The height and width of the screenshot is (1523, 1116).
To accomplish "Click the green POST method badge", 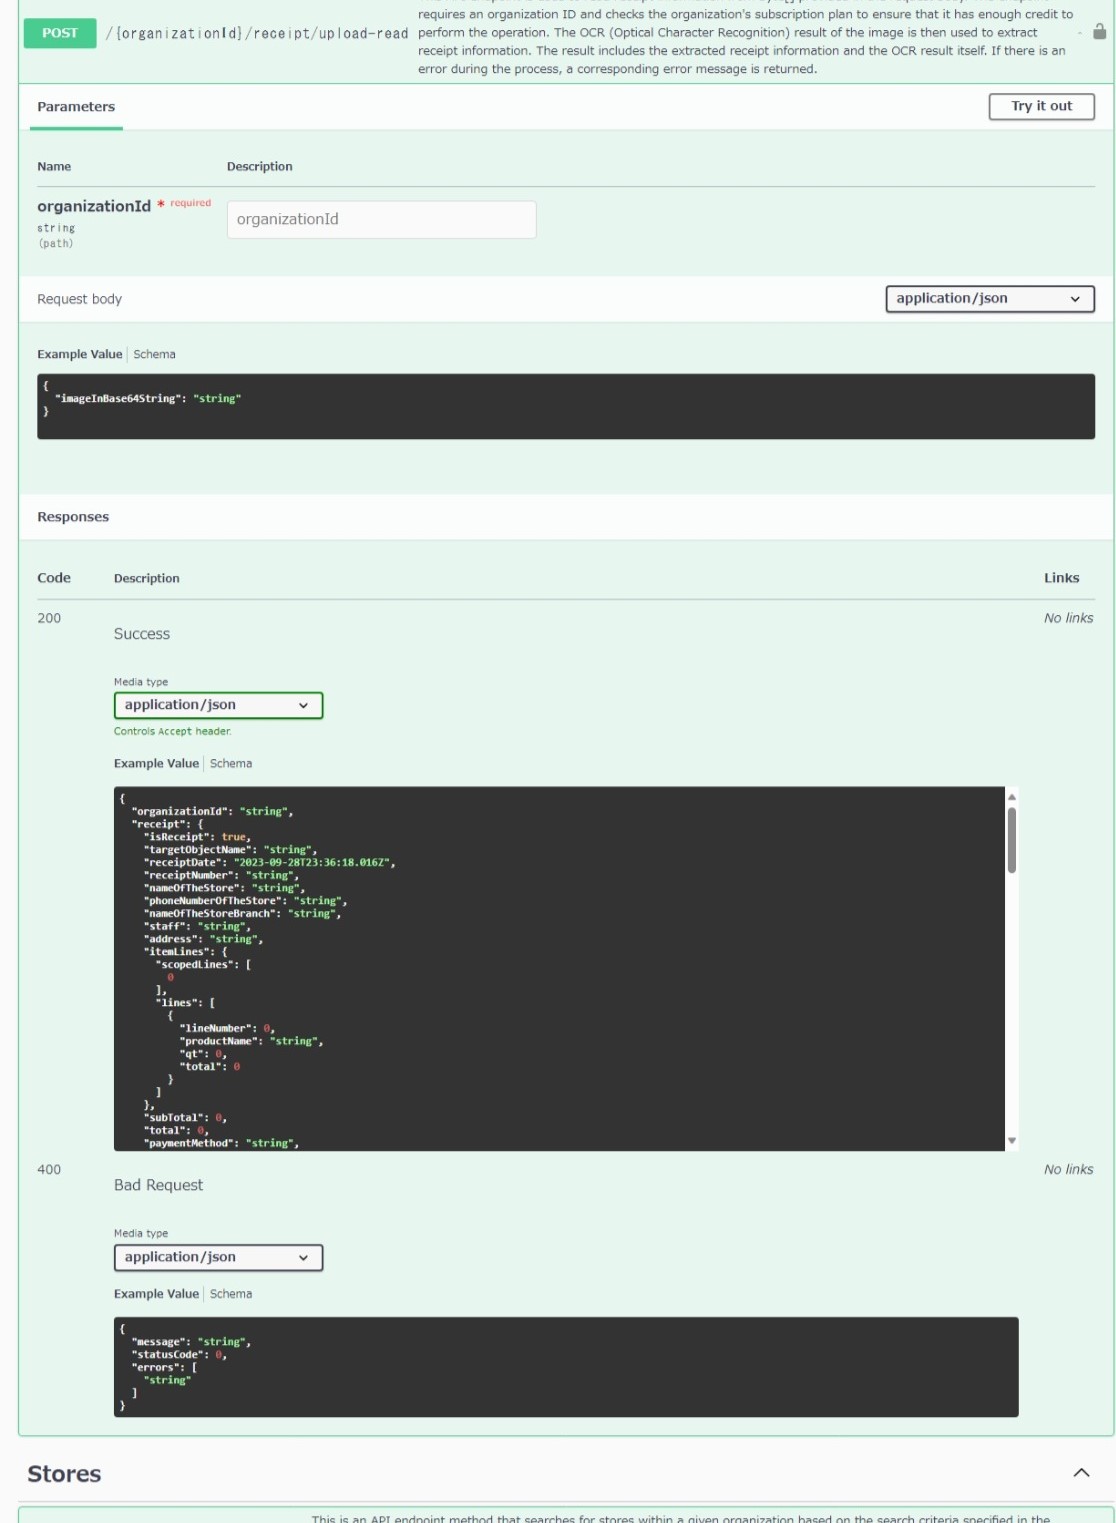I will tap(60, 33).
